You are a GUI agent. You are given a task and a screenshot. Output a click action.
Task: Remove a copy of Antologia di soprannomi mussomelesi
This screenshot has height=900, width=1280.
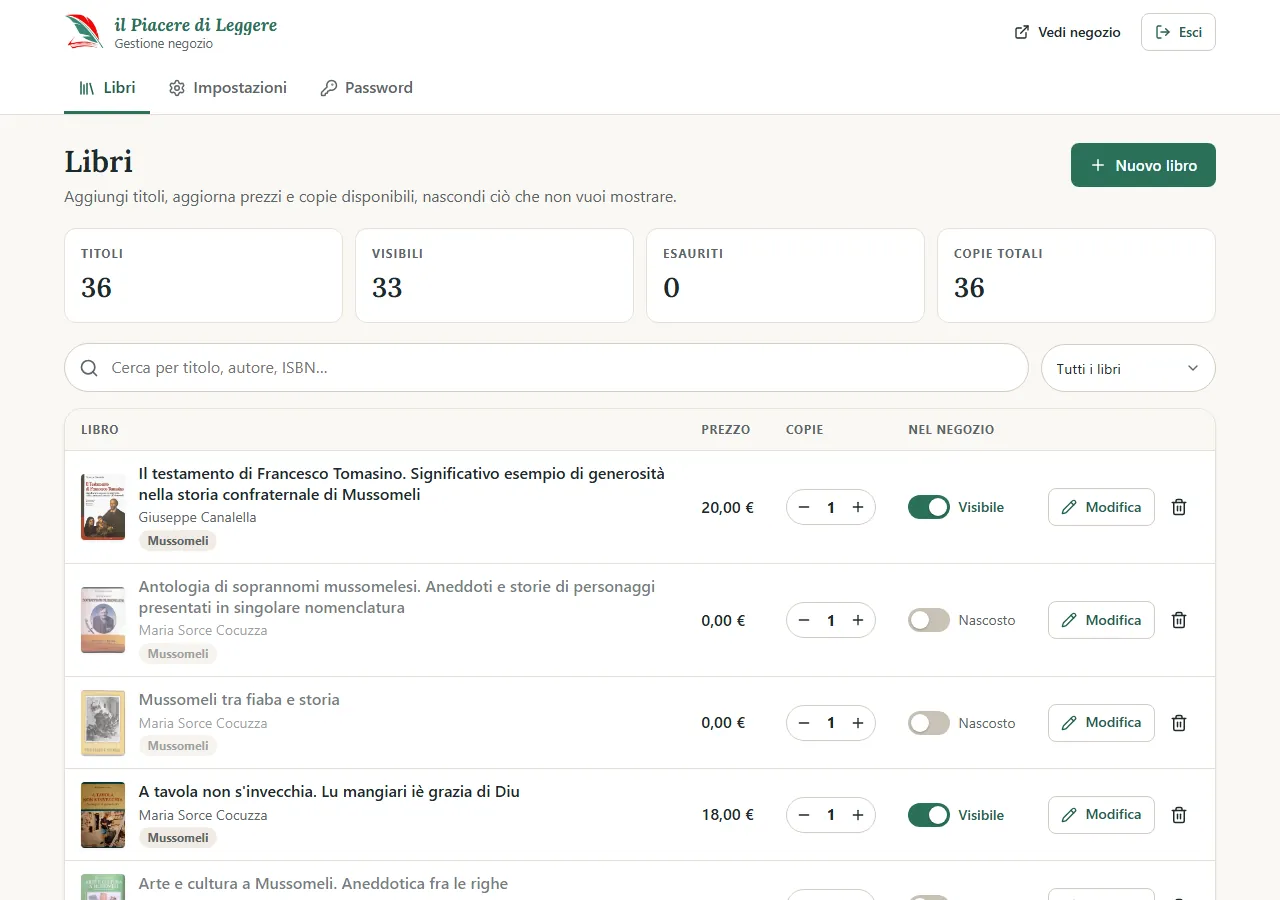tap(804, 620)
